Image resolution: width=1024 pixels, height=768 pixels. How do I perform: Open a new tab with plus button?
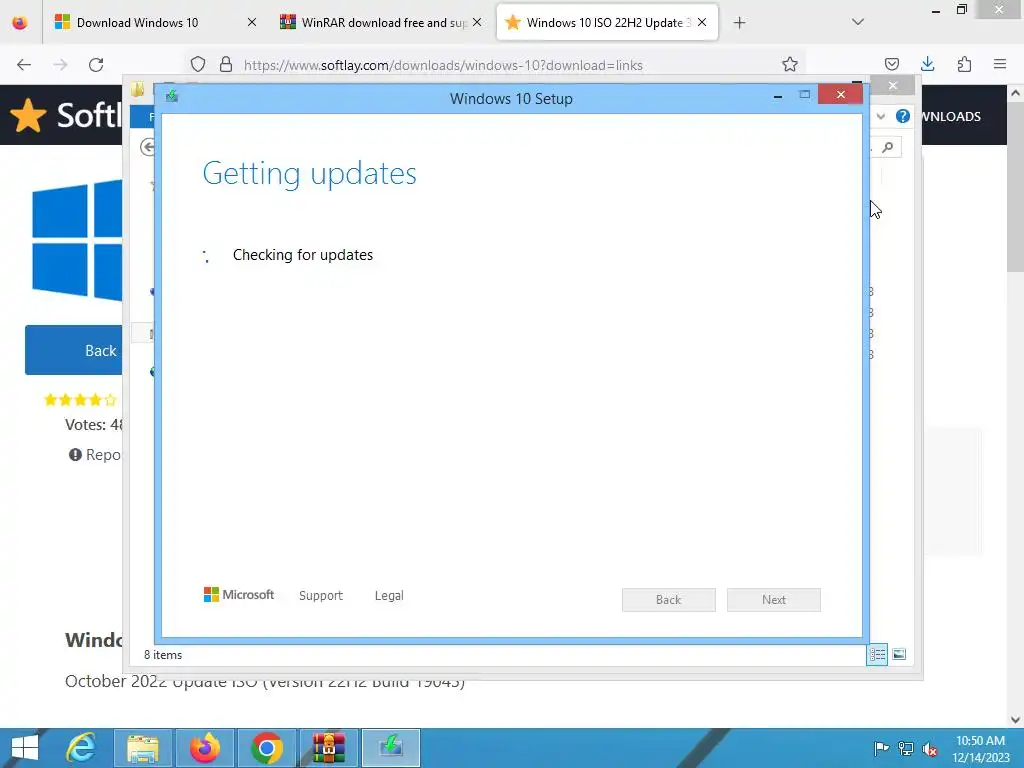(x=739, y=23)
